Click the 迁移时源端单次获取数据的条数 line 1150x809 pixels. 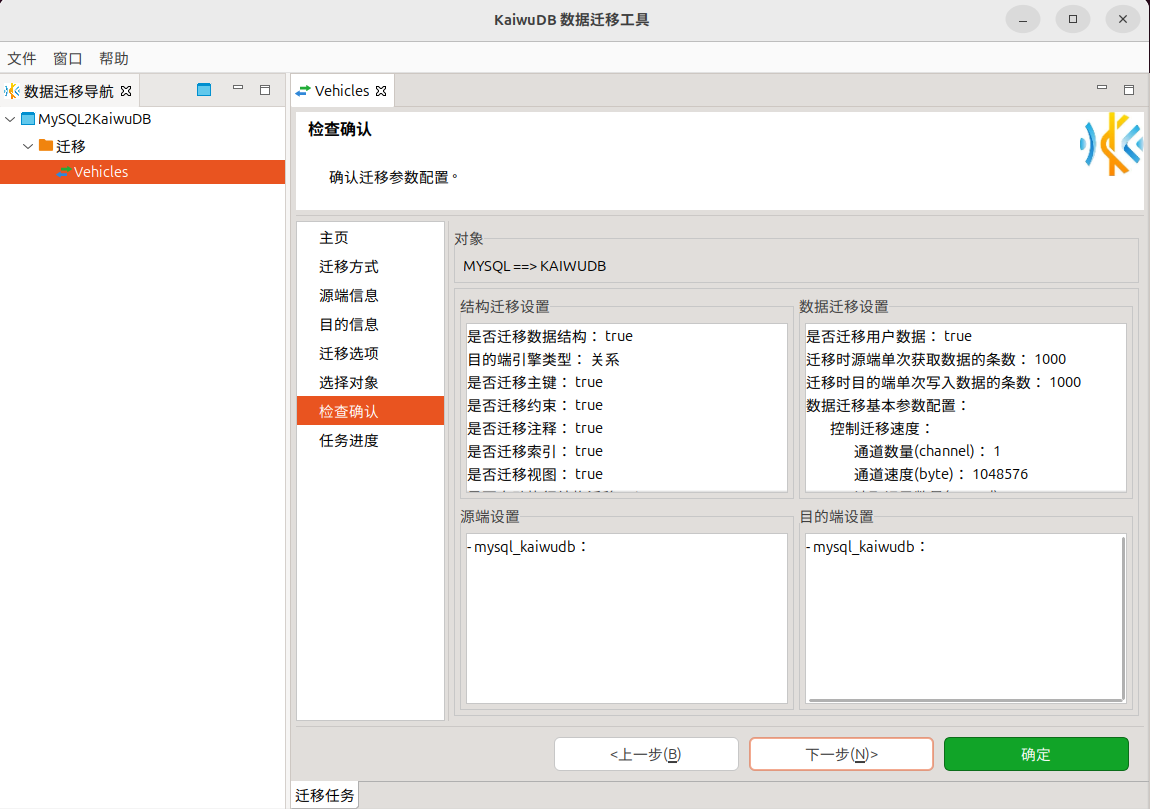(936, 359)
